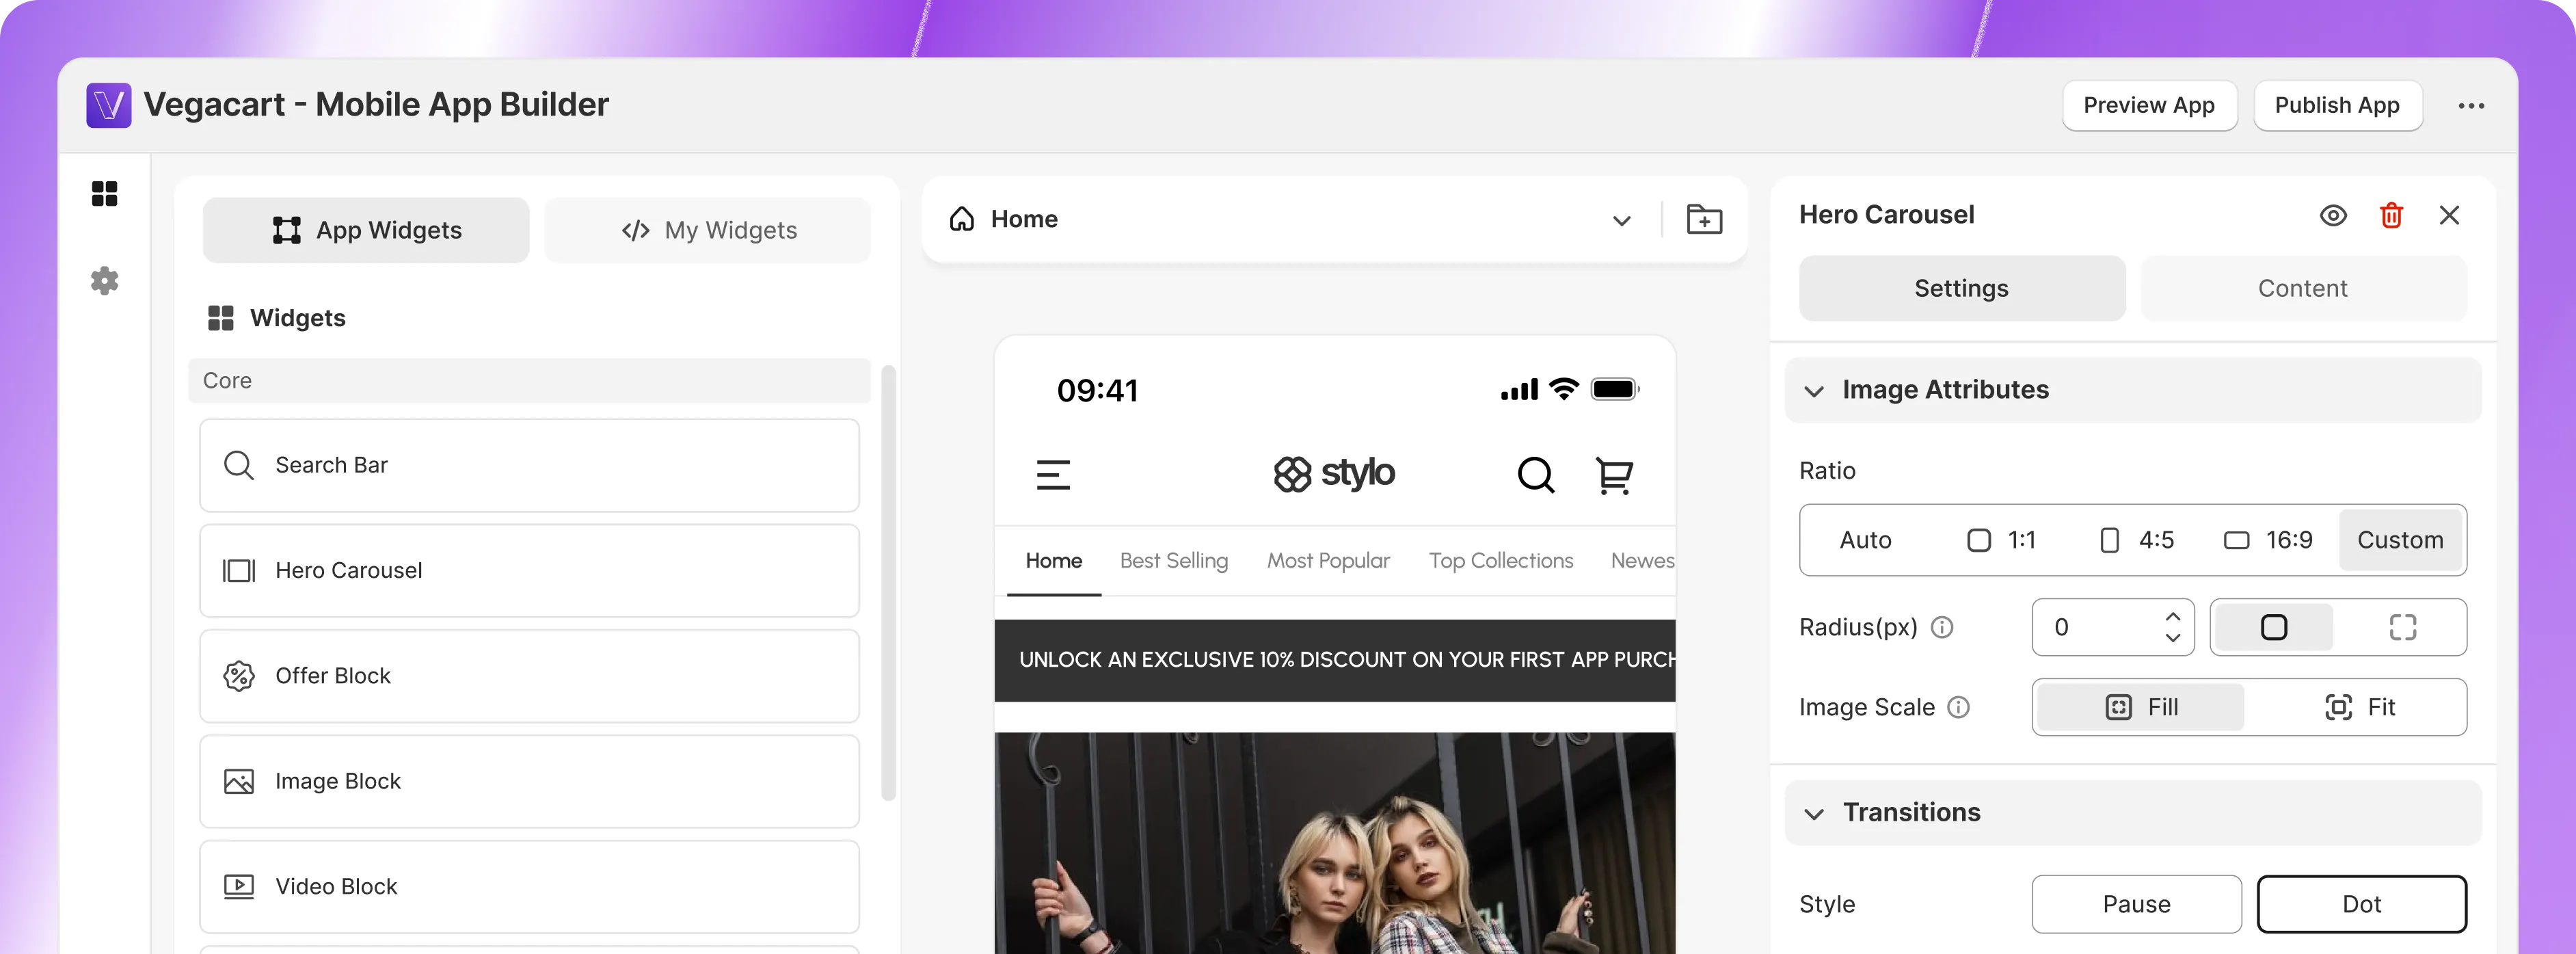2576x954 pixels.
Task: Increase Radius value with up stepper arrow
Action: coord(2173,617)
